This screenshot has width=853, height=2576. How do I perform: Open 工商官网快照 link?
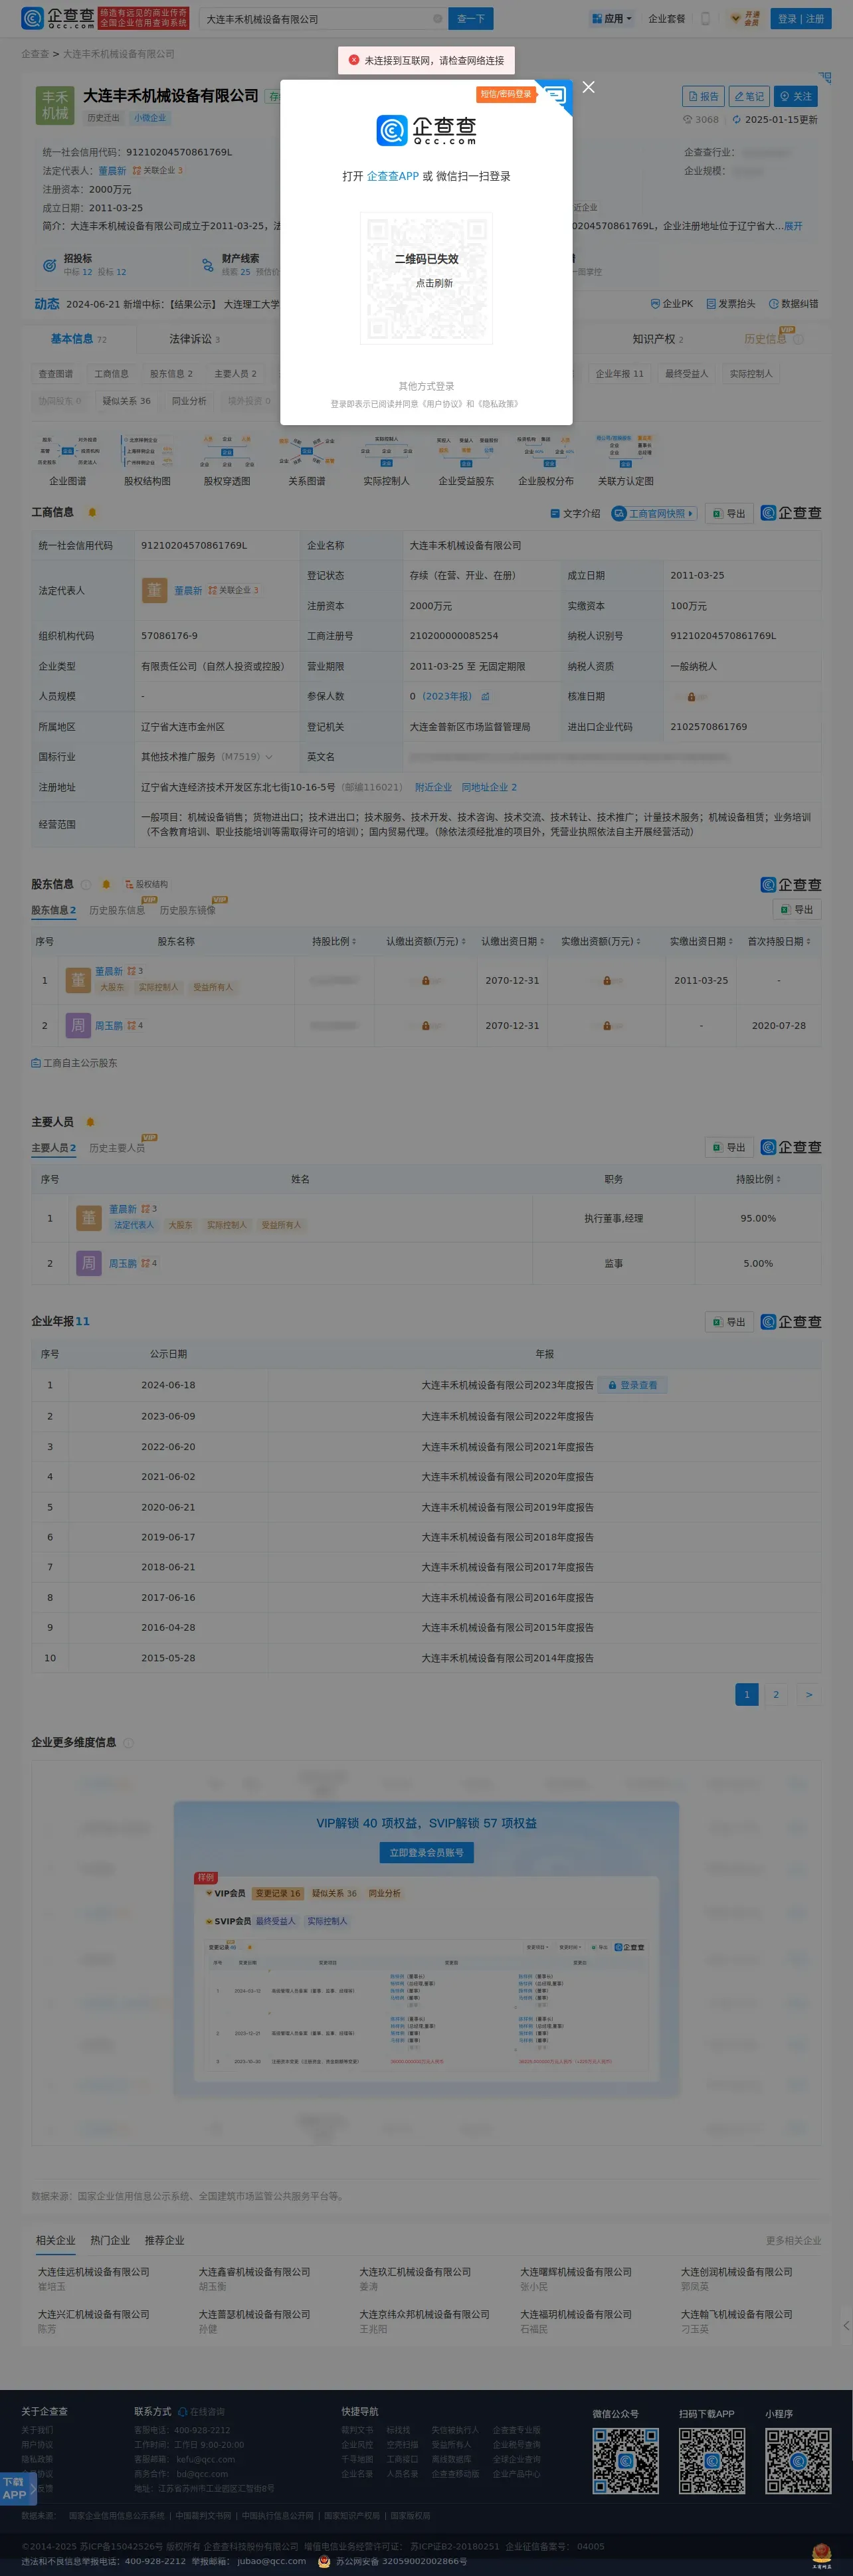click(654, 513)
